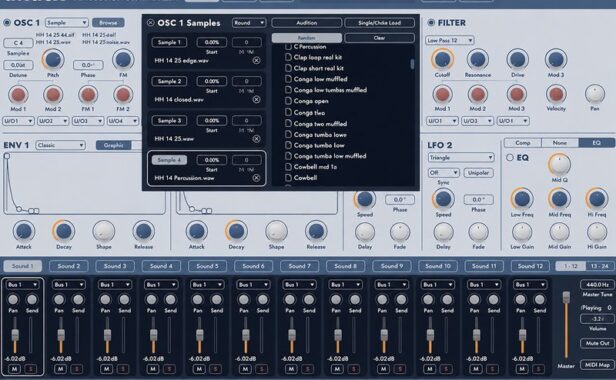The width and height of the screenshot is (616, 380).
Task: Solo the Sound 1 mixer channel
Action: click(30, 369)
